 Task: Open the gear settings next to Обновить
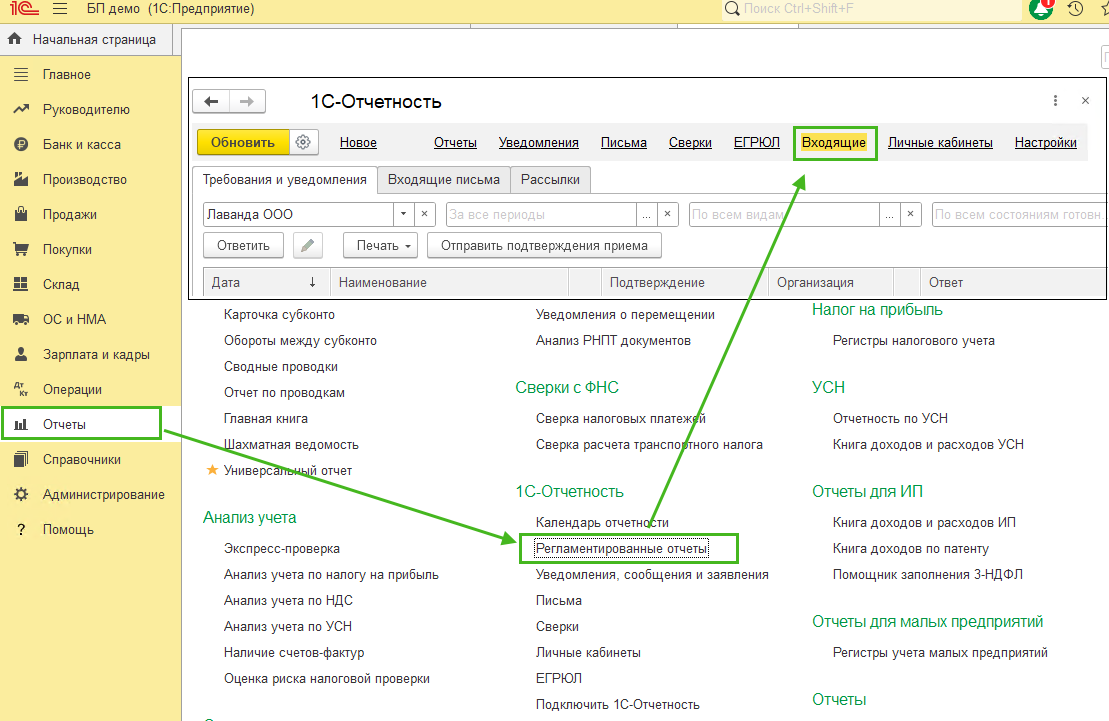click(x=303, y=142)
